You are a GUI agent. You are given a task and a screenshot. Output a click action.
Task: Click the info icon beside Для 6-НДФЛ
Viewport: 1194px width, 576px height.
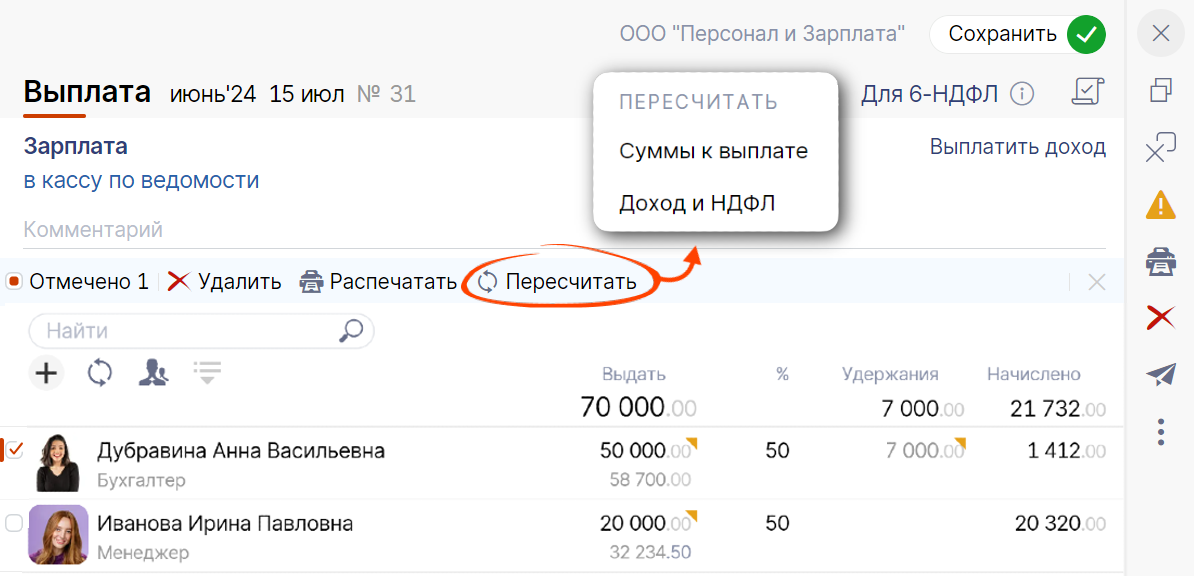[x=1021, y=94]
